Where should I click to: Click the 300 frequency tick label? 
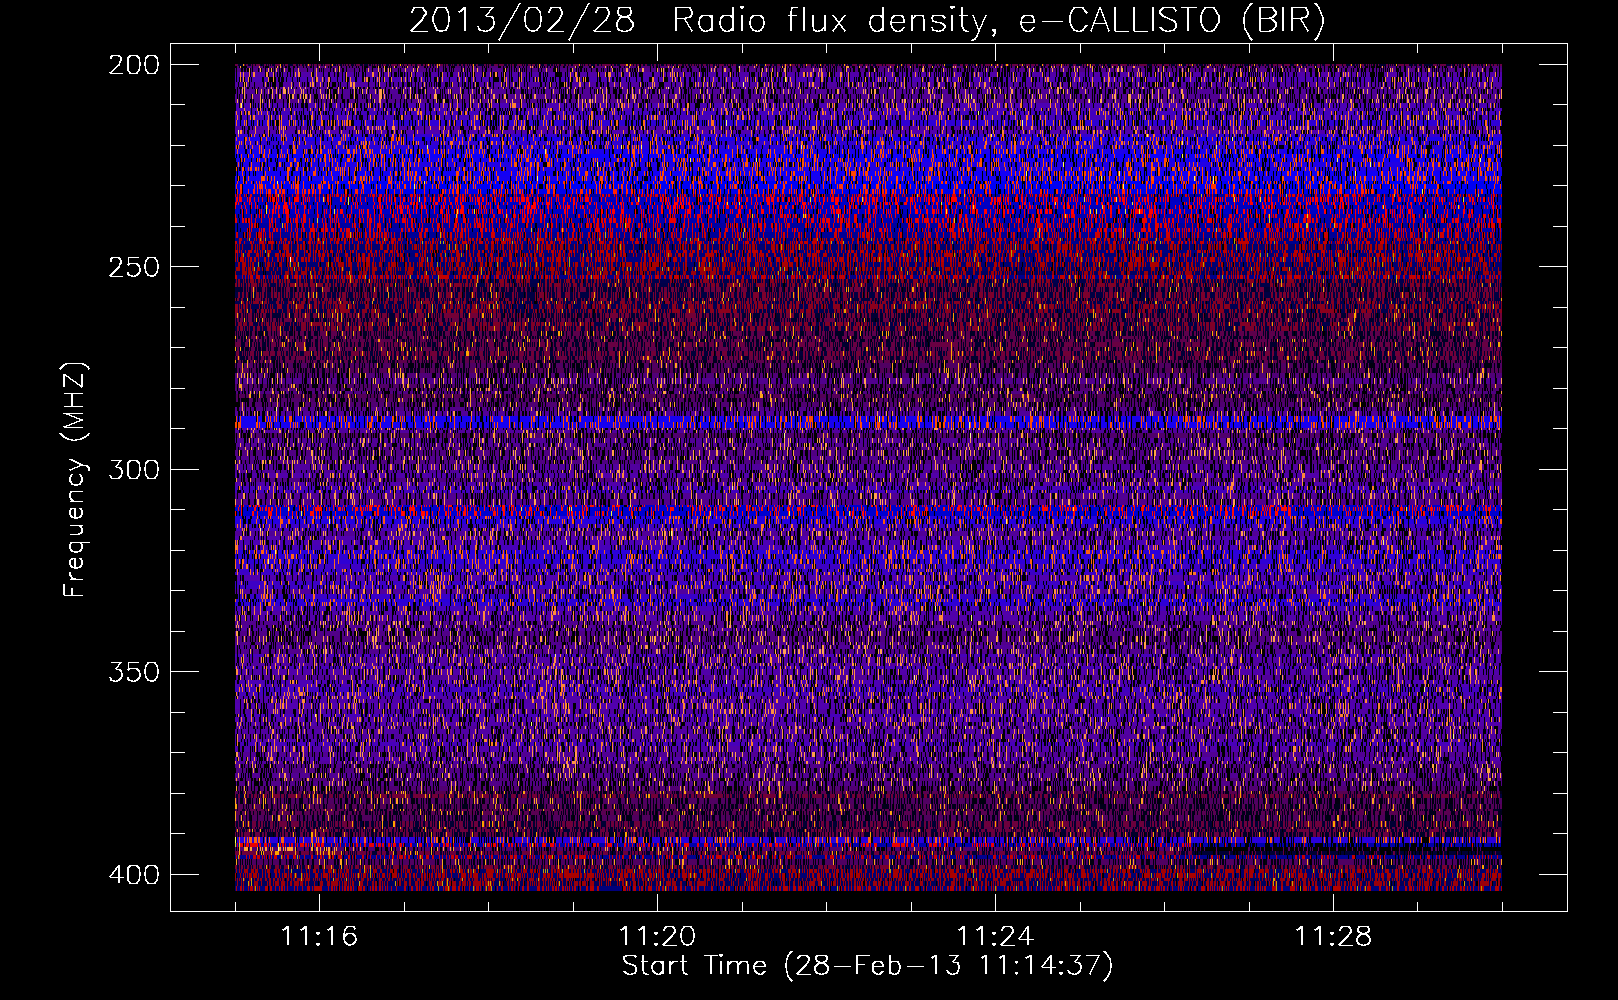tap(133, 469)
